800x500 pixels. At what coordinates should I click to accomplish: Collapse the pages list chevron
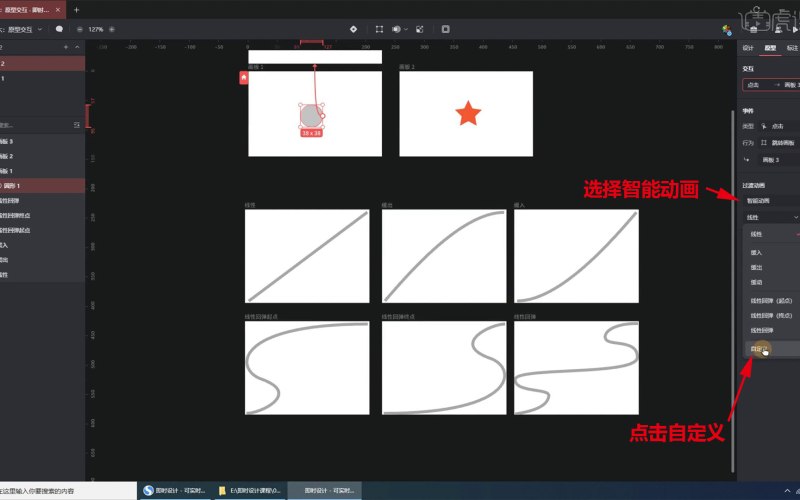pyautogui.click(x=77, y=47)
